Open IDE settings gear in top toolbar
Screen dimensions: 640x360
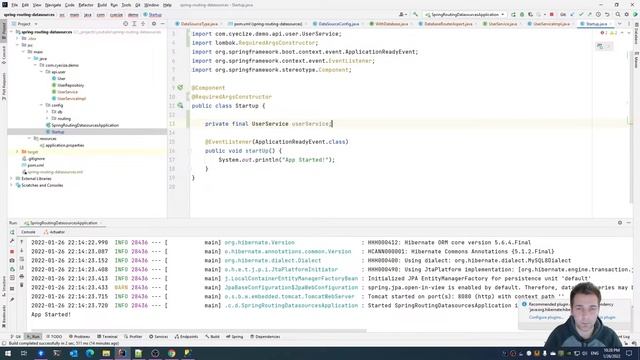[627, 14]
